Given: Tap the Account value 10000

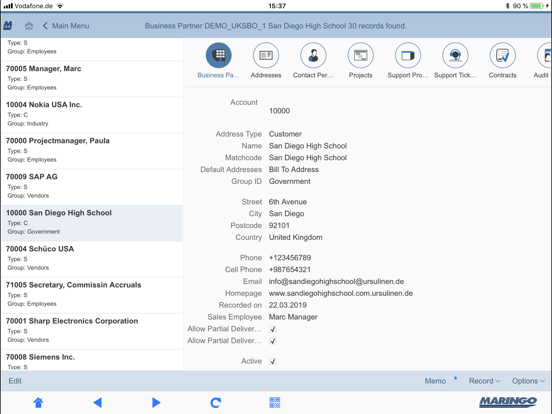Looking at the screenshot, I should tap(280, 111).
